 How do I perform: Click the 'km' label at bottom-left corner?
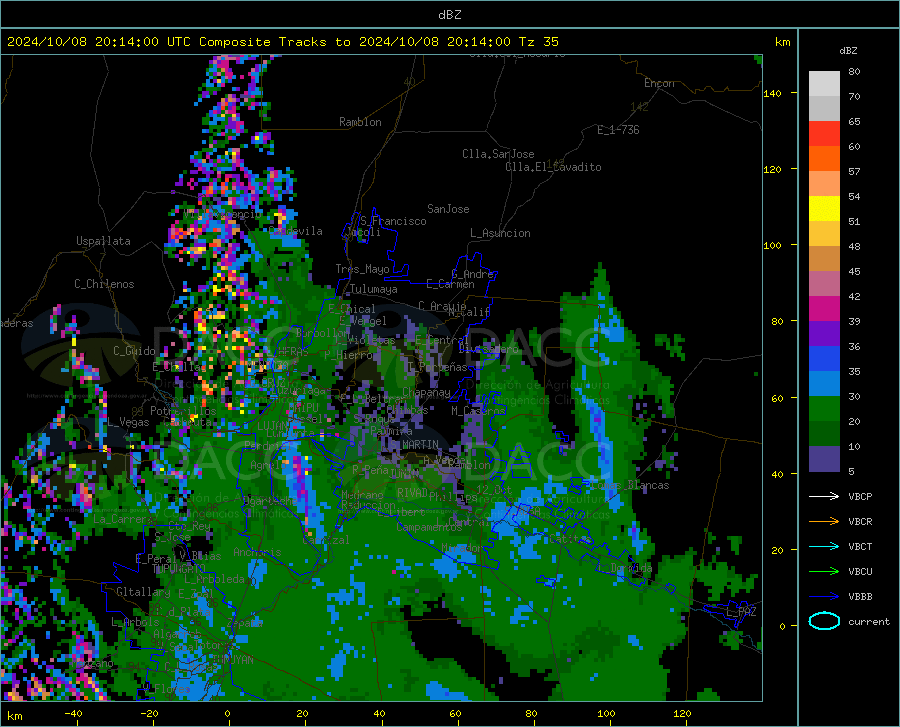point(14,716)
